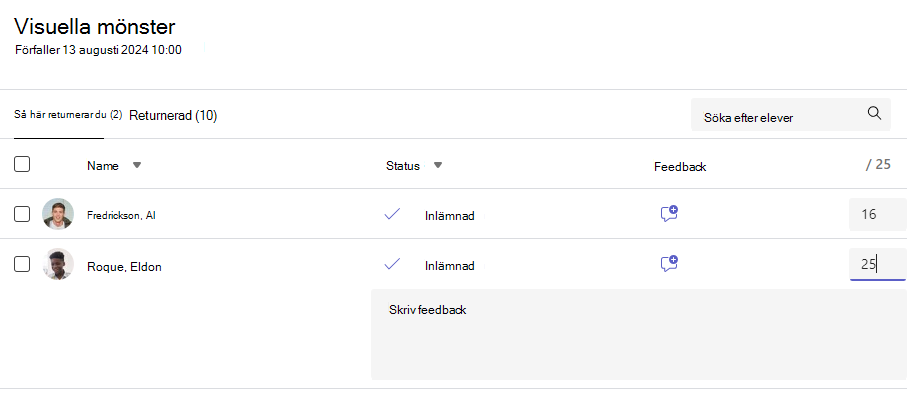This screenshot has width=907, height=393.
Task: Select the Så här returnerar du tab
Action: click(68, 115)
